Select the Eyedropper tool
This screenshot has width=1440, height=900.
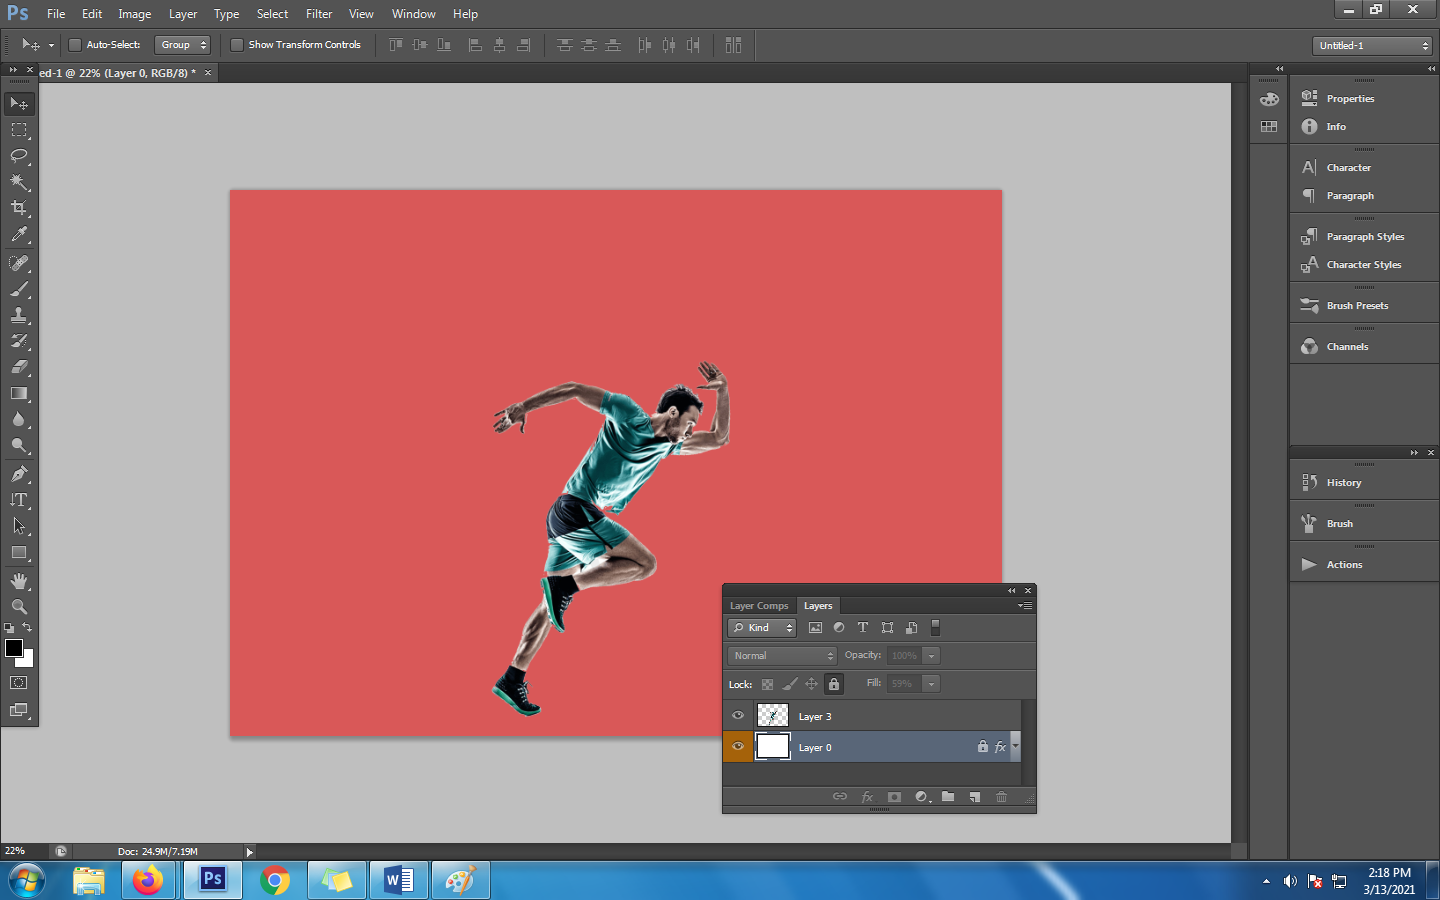(x=19, y=235)
